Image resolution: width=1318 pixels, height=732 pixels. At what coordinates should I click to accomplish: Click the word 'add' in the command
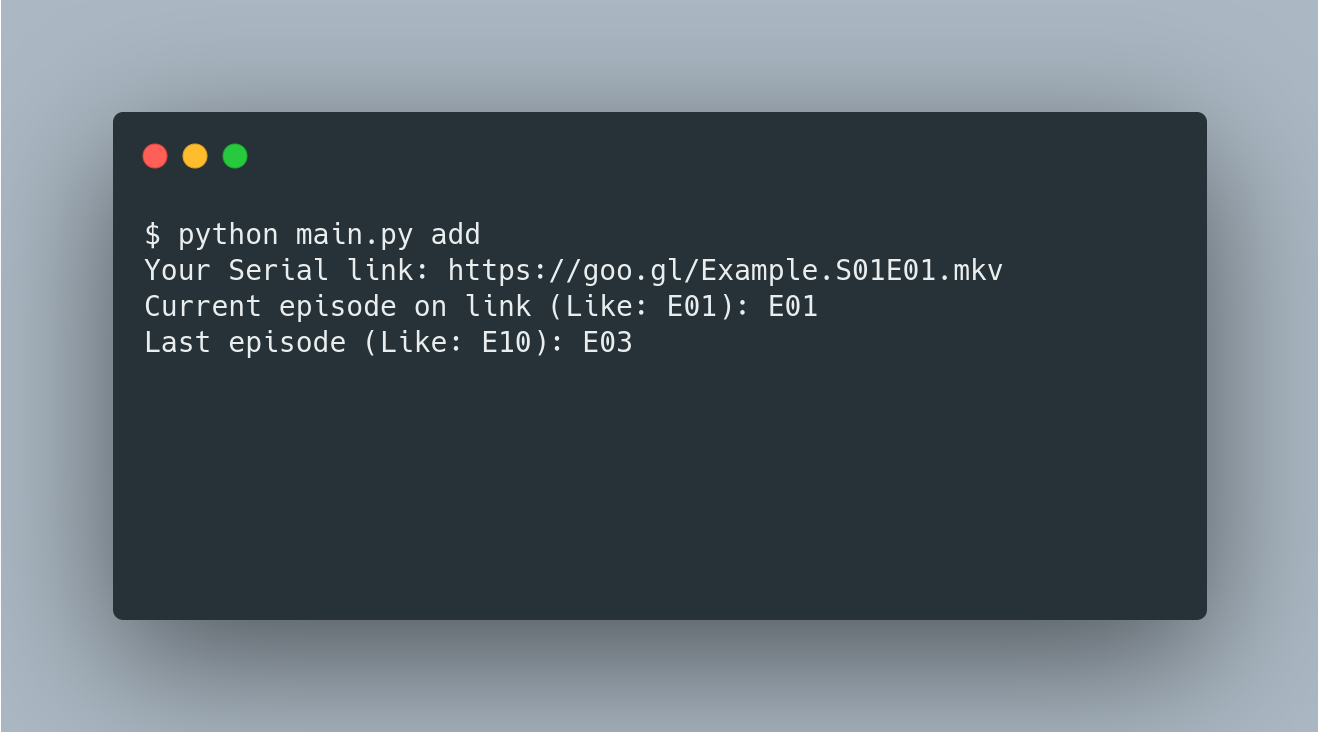[x=455, y=234]
